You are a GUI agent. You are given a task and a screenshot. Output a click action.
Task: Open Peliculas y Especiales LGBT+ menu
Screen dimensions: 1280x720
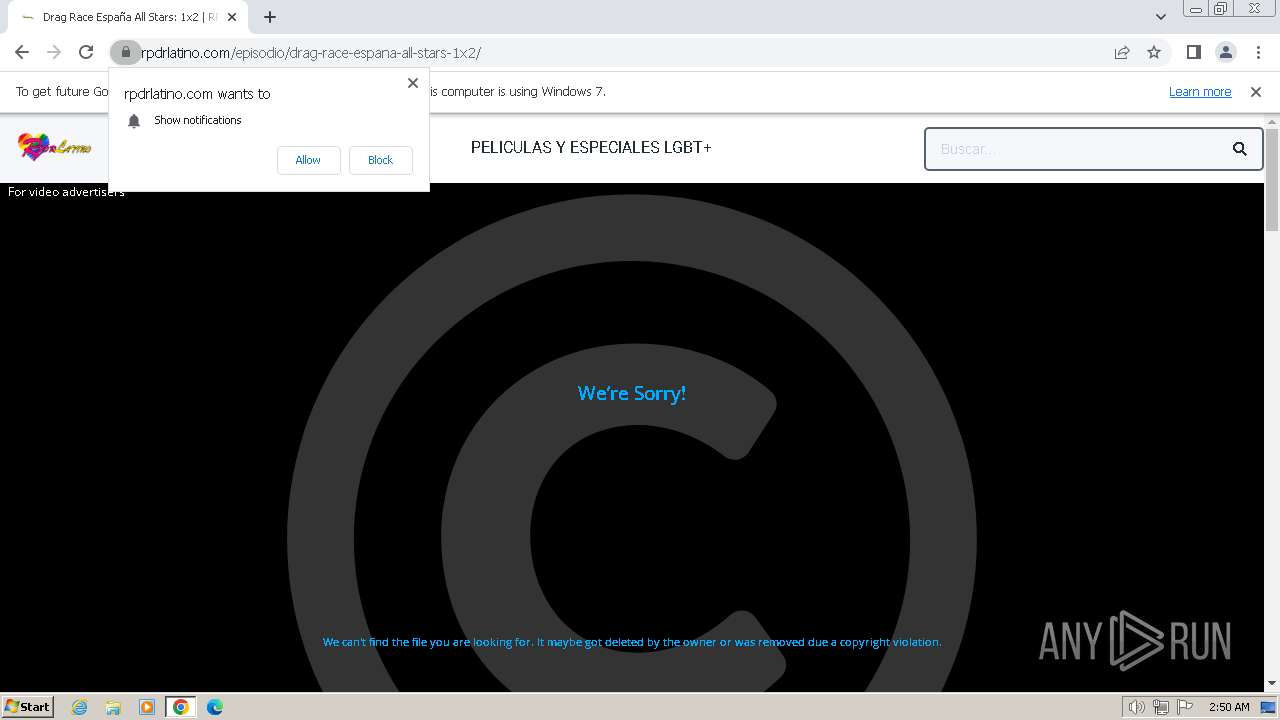[x=591, y=147]
